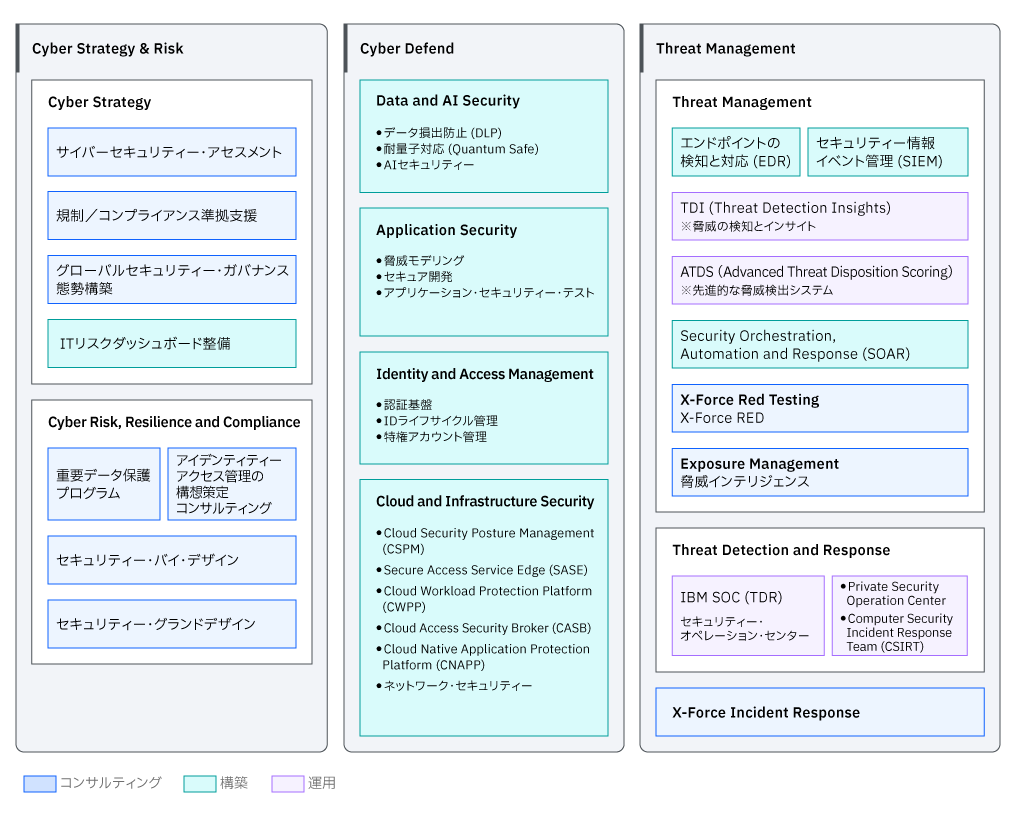The width and height of the screenshot is (1016, 816).
Task: Click Application Security heading
Action: click(446, 230)
